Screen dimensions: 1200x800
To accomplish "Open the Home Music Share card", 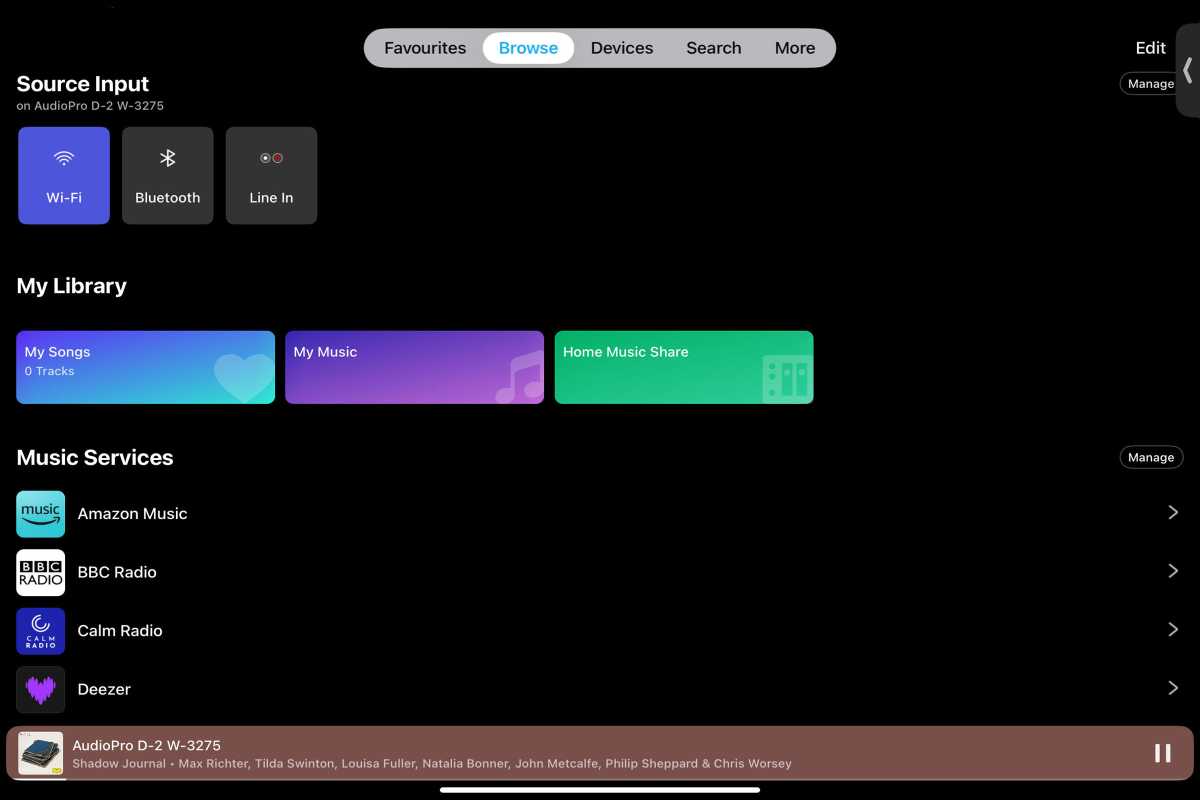I will tap(683, 367).
